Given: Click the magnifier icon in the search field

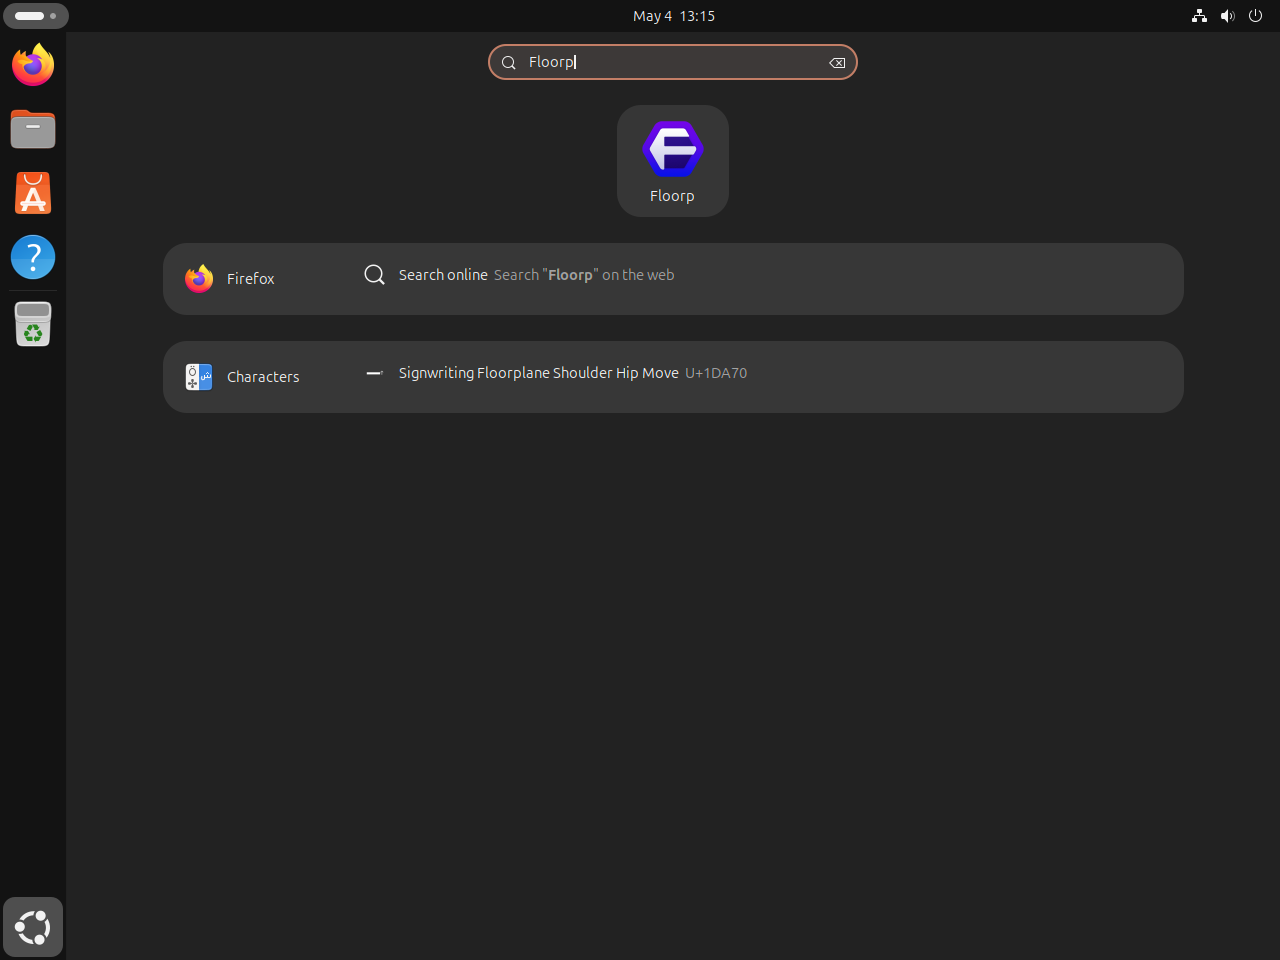Looking at the screenshot, I should tap(508, 63).
